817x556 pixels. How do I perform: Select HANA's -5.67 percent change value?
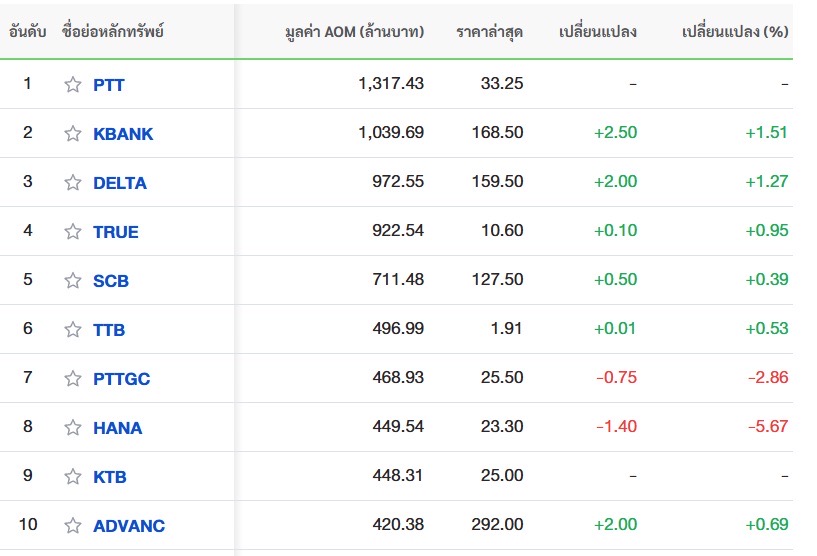768,427
